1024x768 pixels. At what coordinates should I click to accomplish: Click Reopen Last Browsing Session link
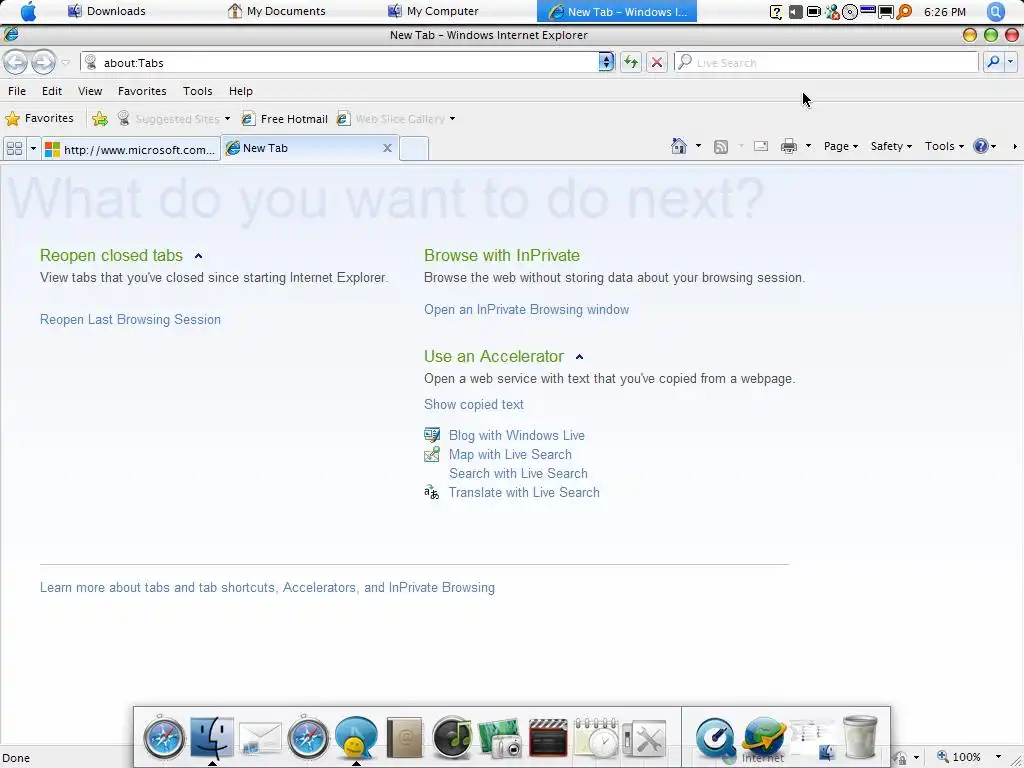pos(130,319)
